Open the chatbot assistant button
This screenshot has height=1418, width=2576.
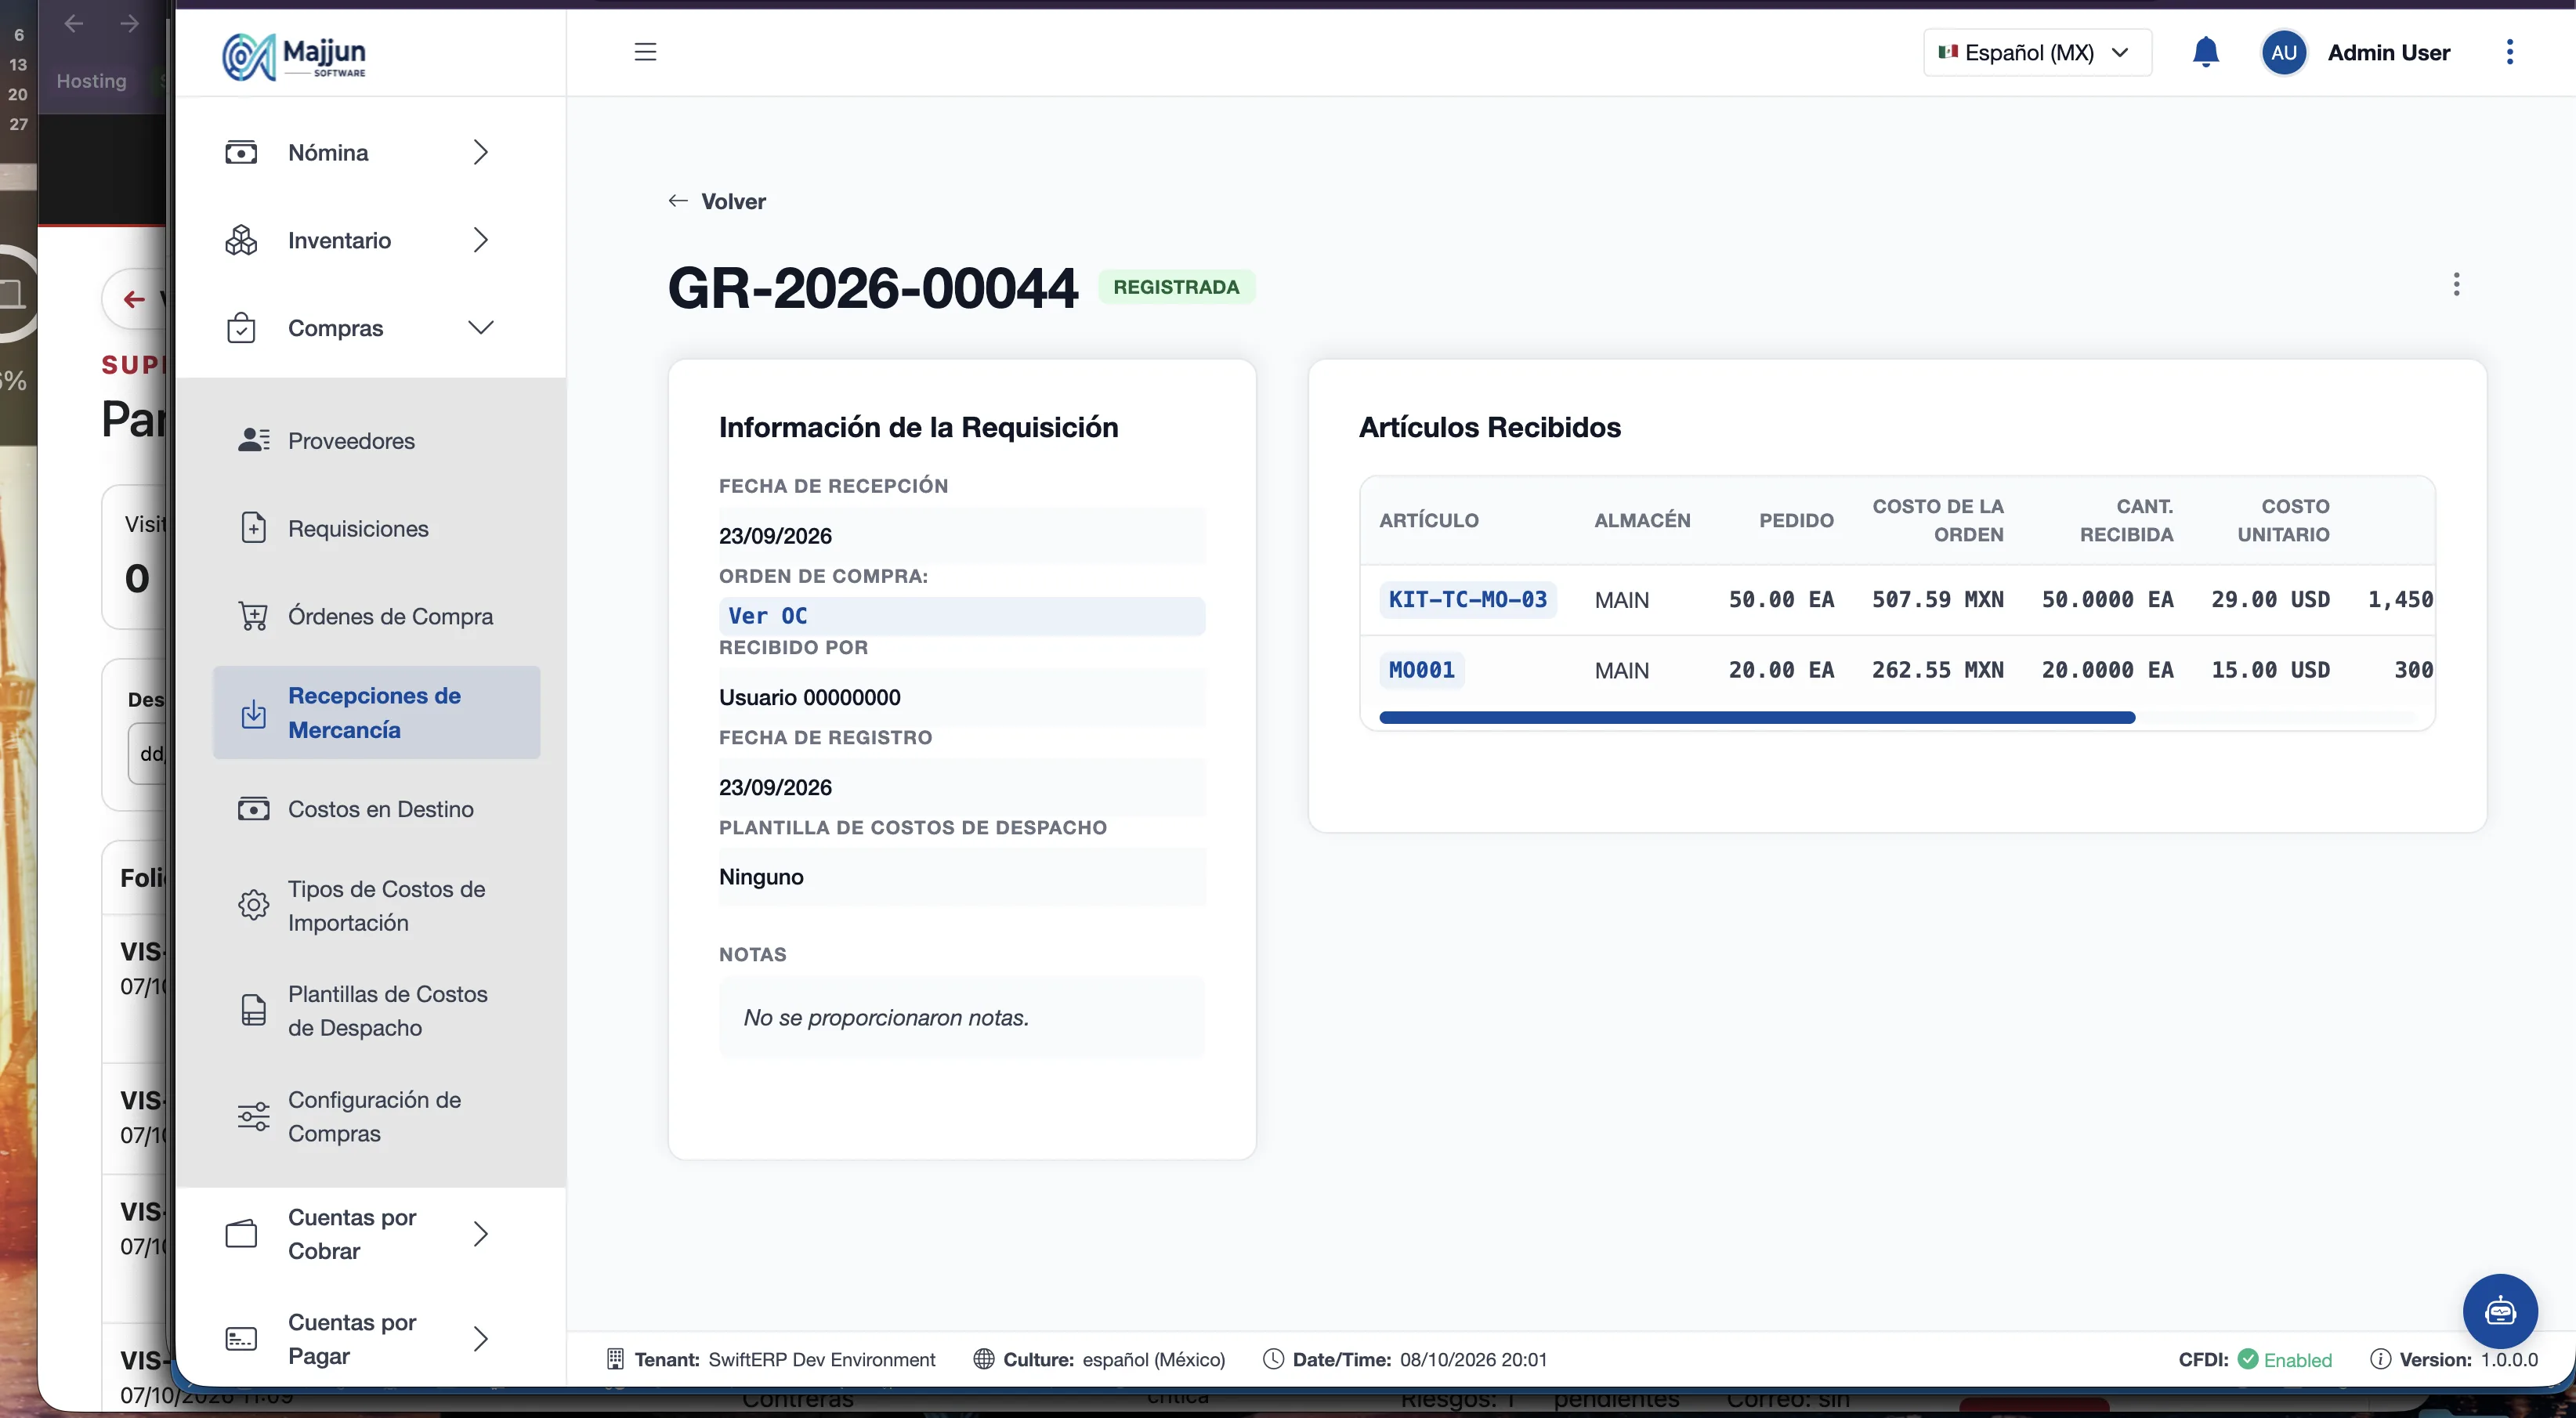[2499, 1311]
